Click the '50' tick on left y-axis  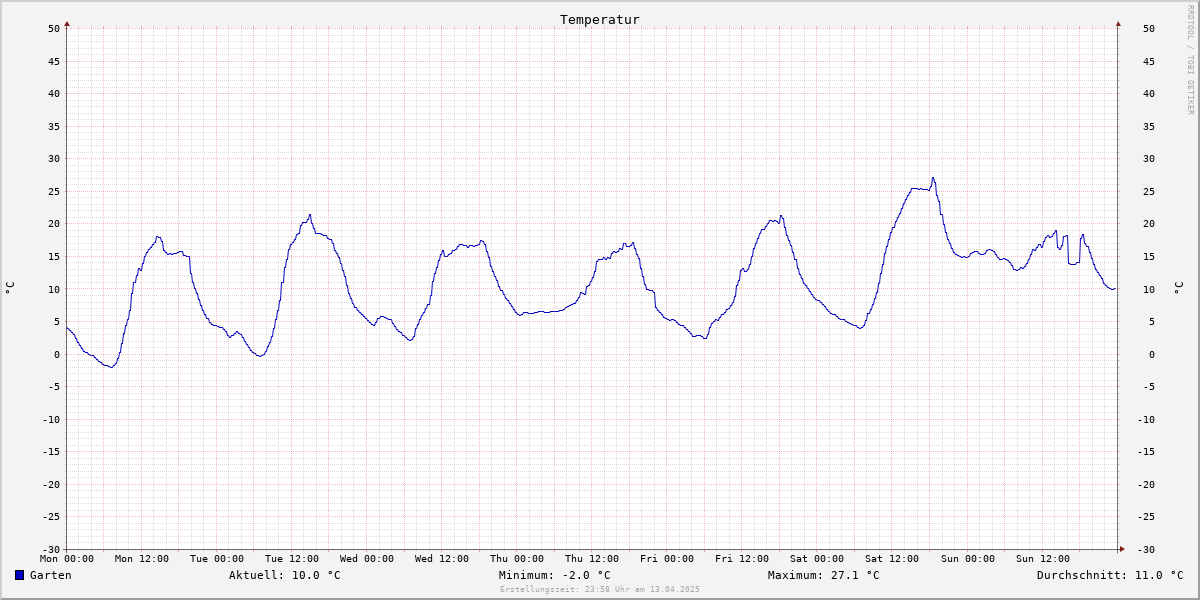point(54,29)
